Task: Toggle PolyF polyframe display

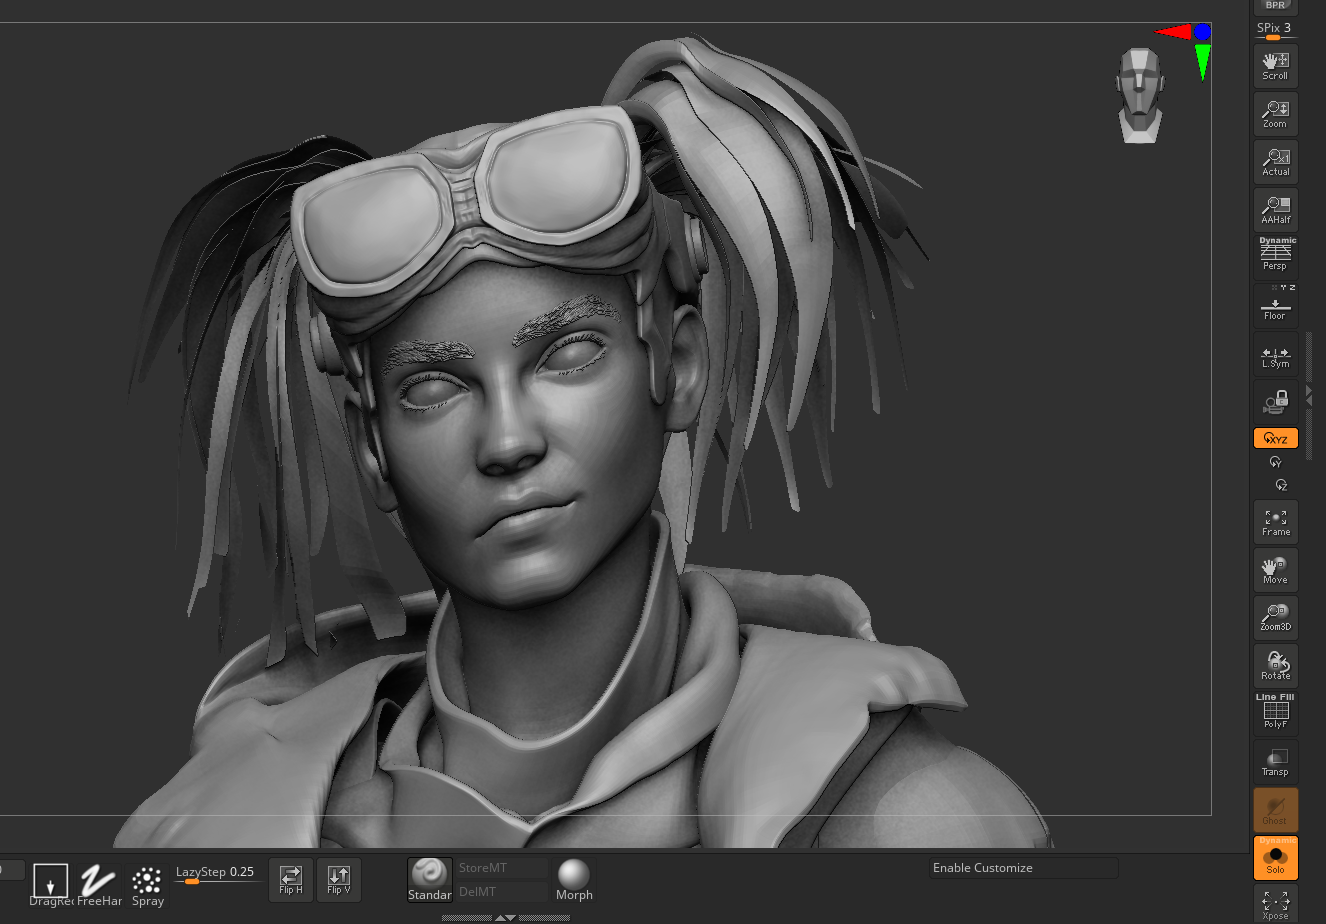Action: pos(1275,713)
